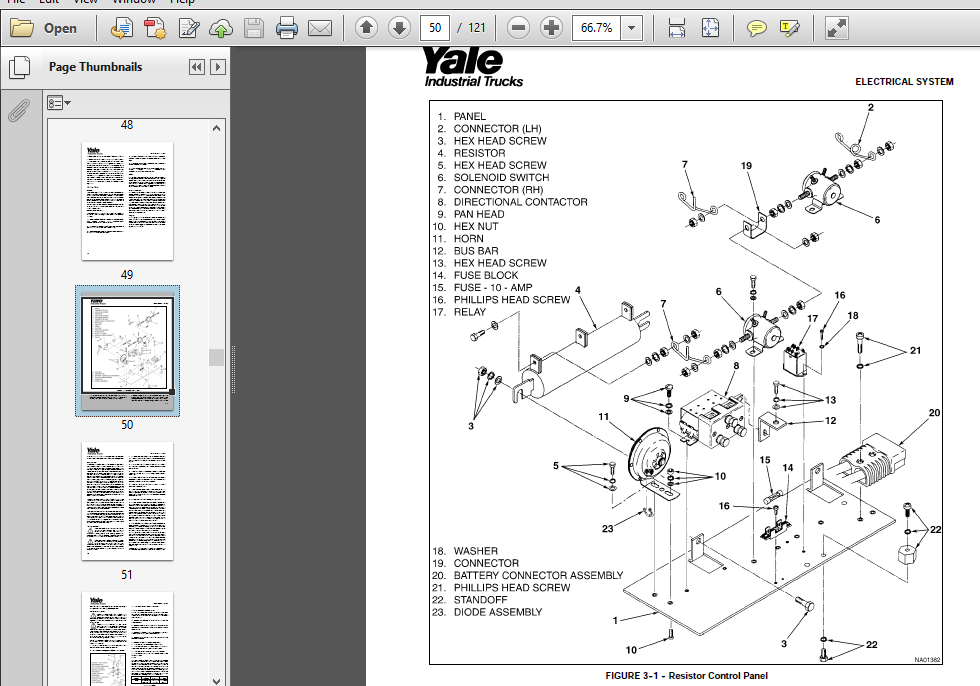Click the page number field showing 50

click(x=434, y=27)
